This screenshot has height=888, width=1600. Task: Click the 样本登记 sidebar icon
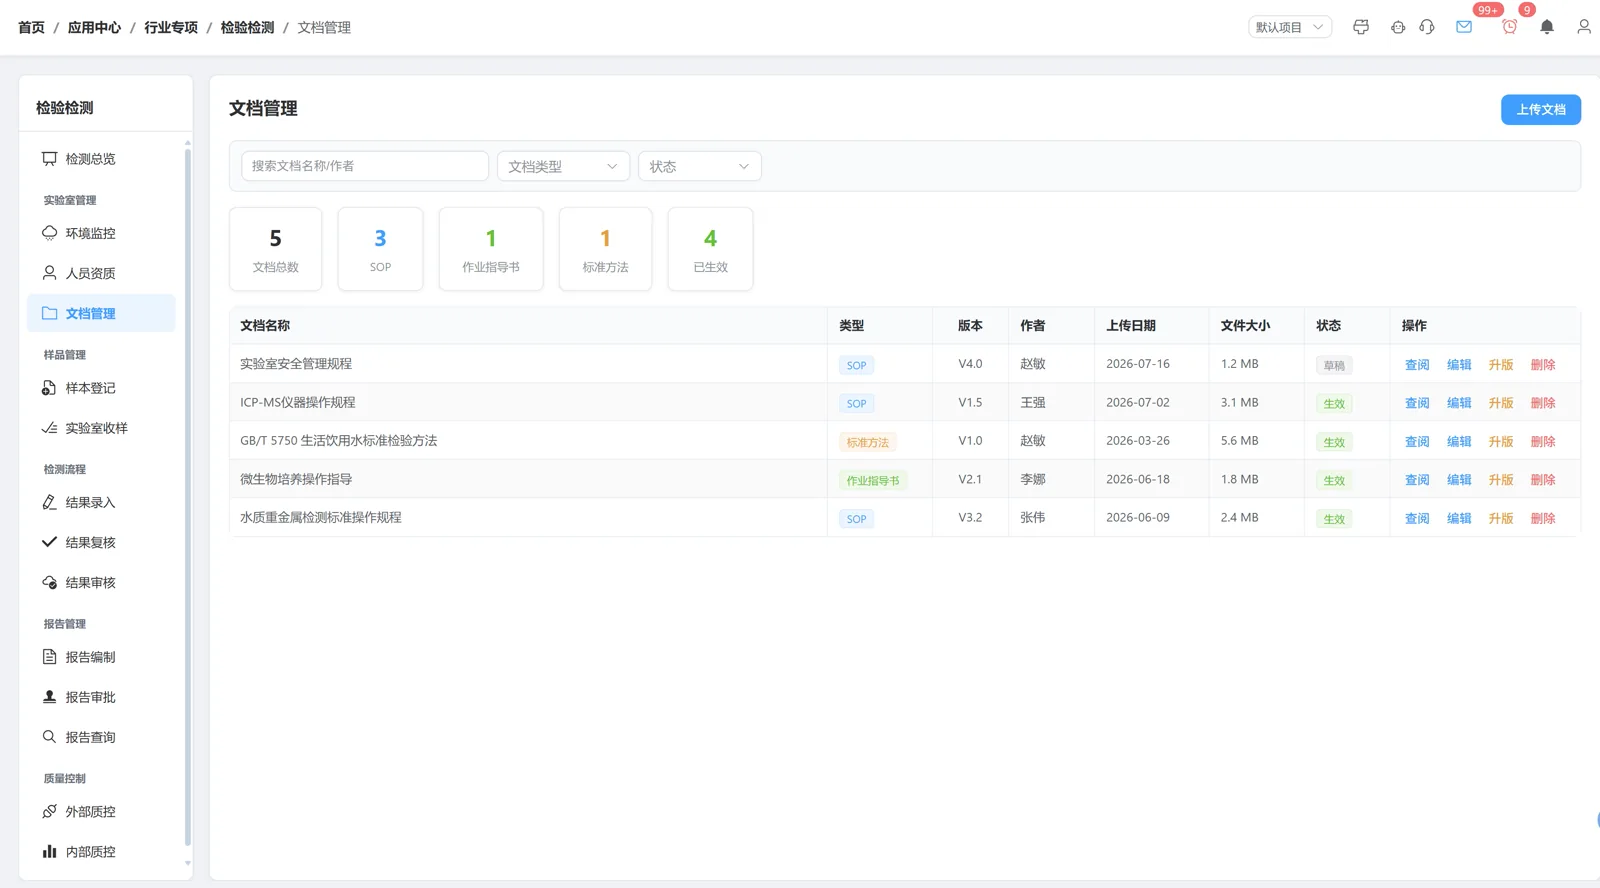49,388
